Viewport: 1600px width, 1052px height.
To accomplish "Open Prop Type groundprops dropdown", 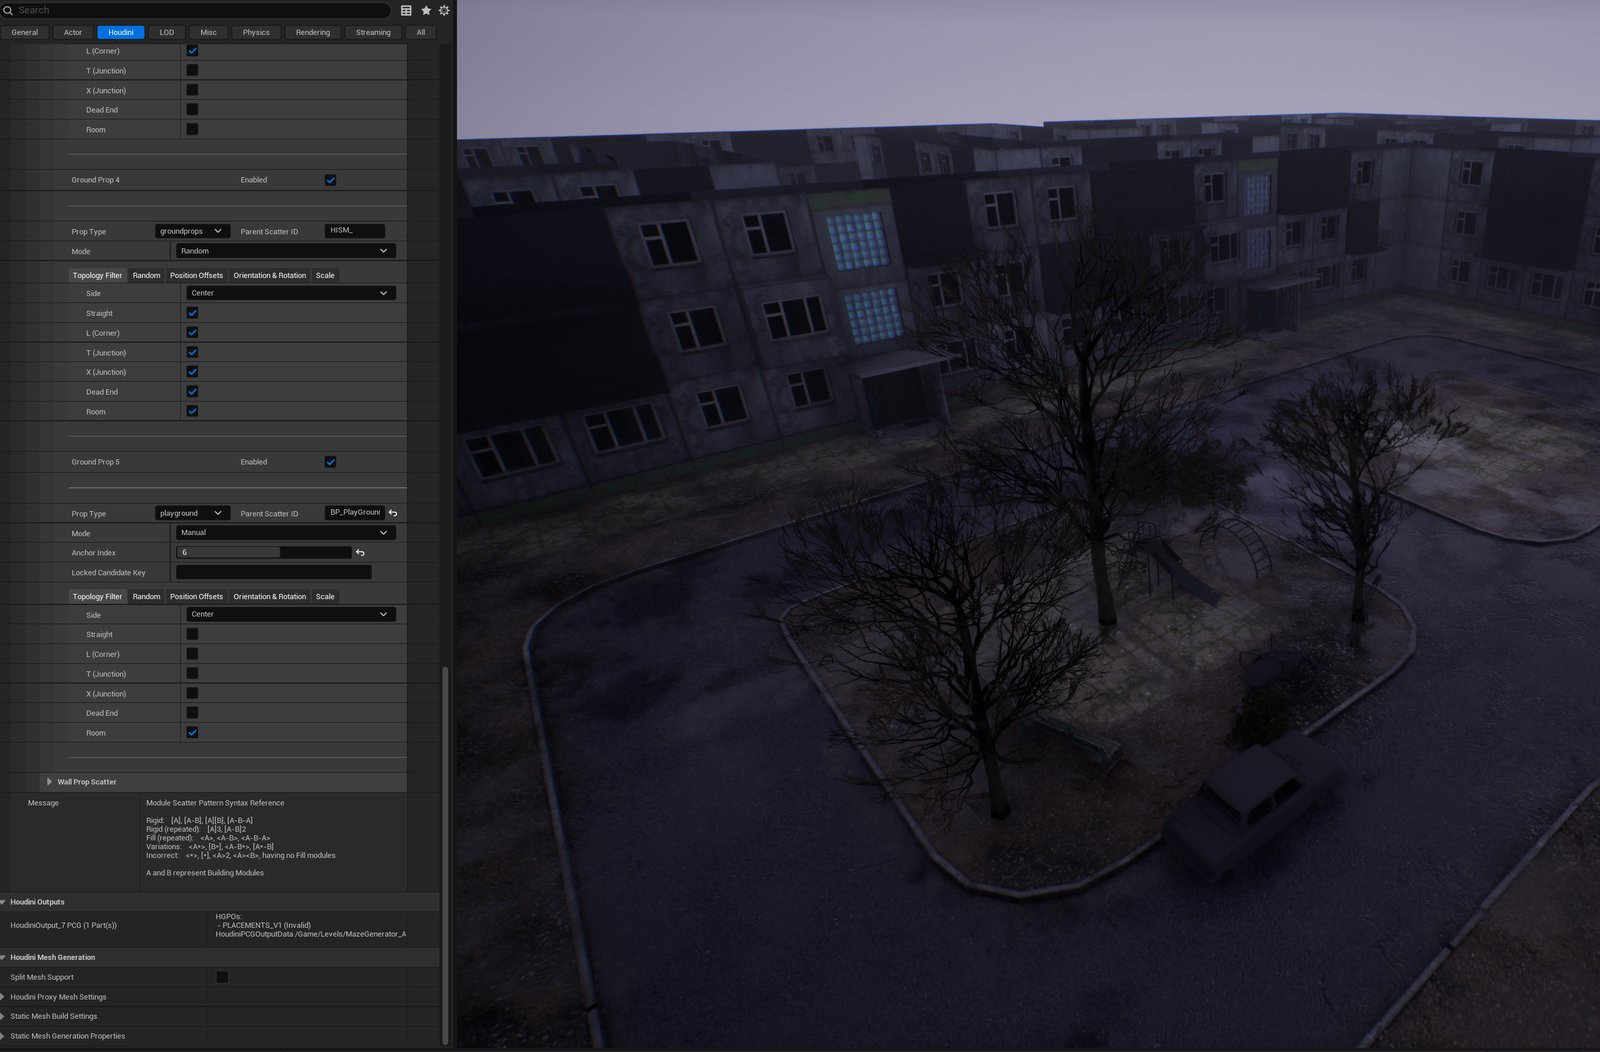I will [x=192, y=231].
